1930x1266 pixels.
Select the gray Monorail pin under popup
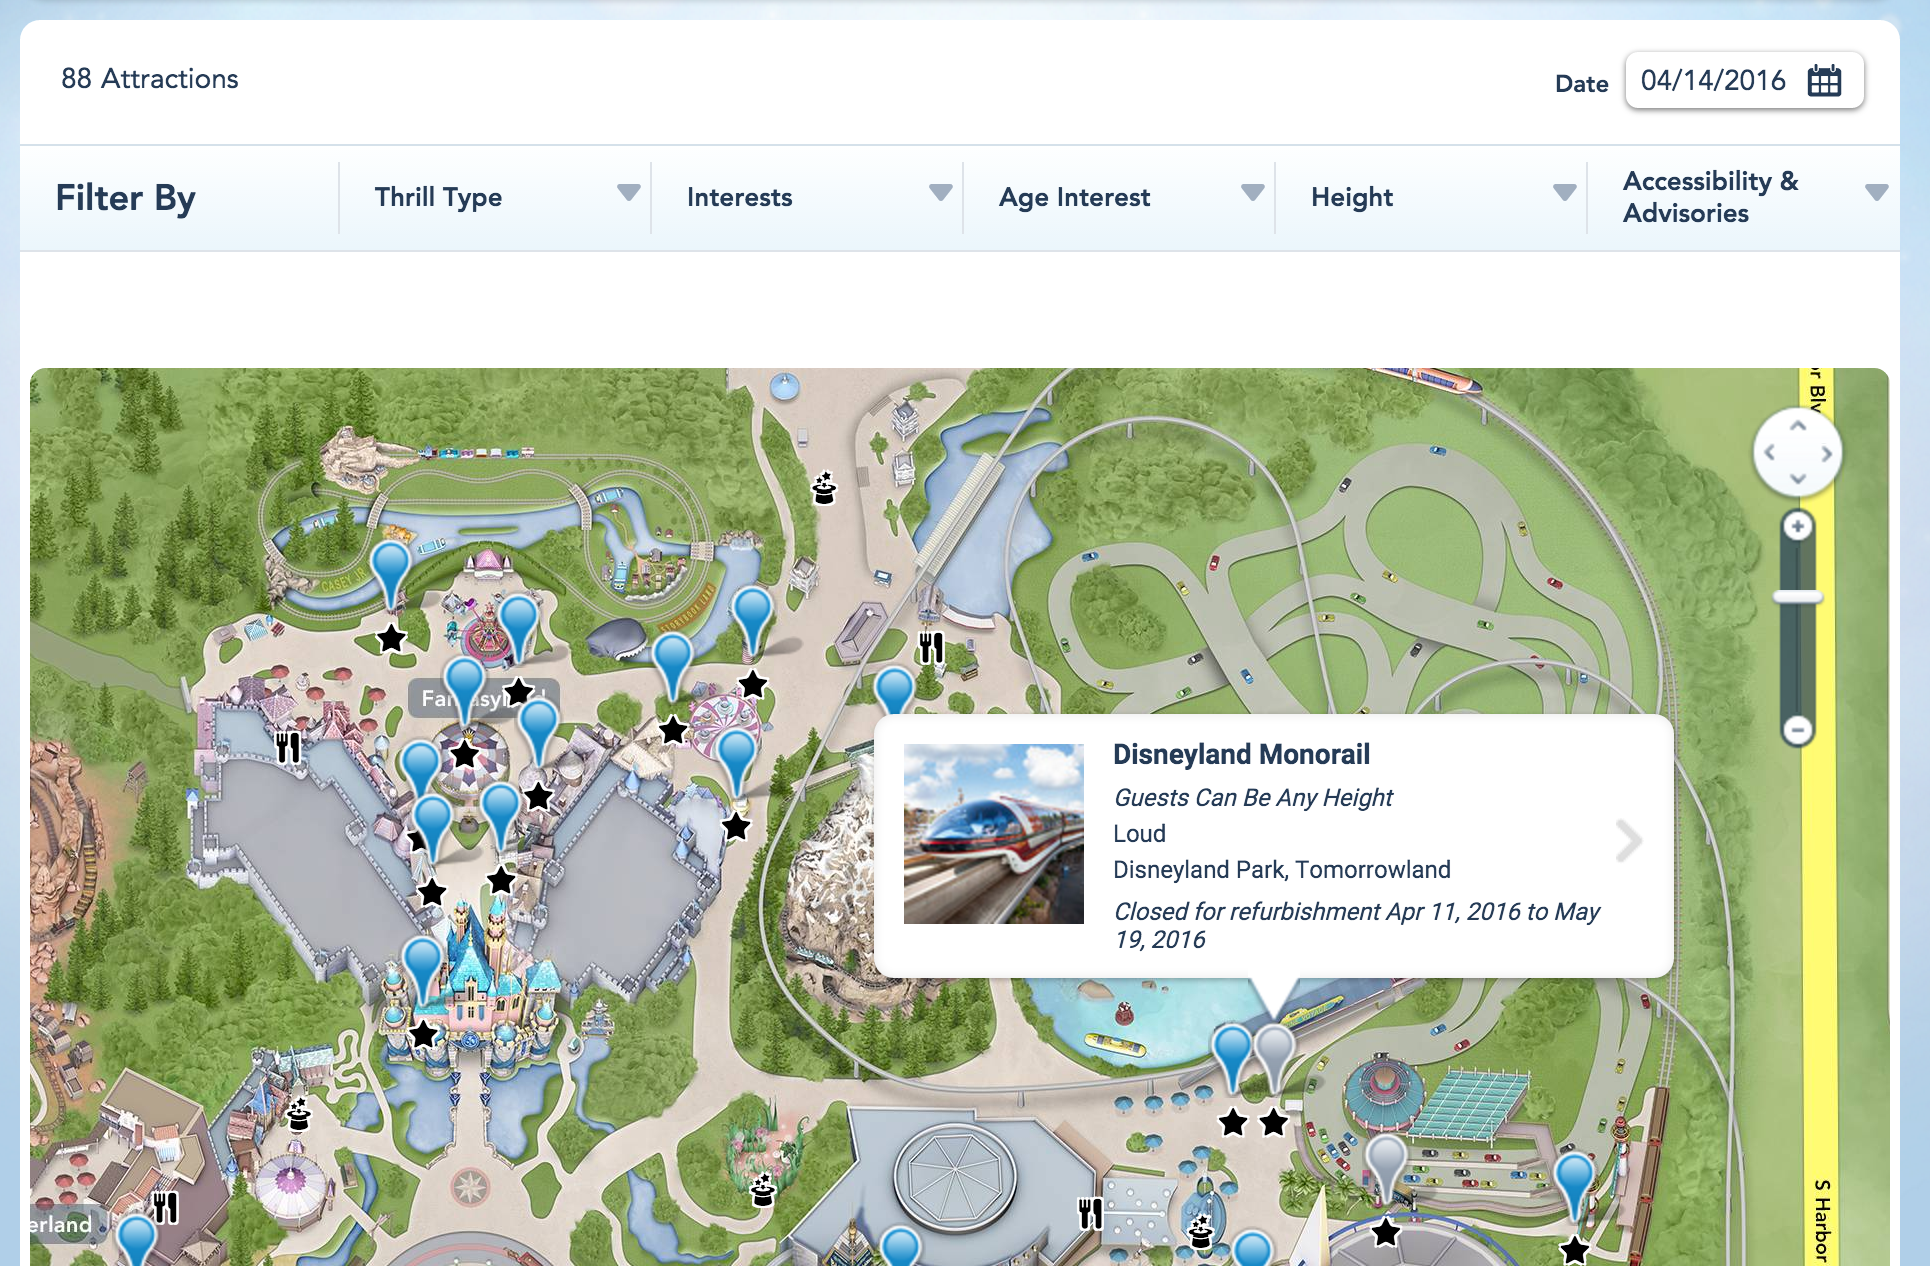click(1274, 1058)
